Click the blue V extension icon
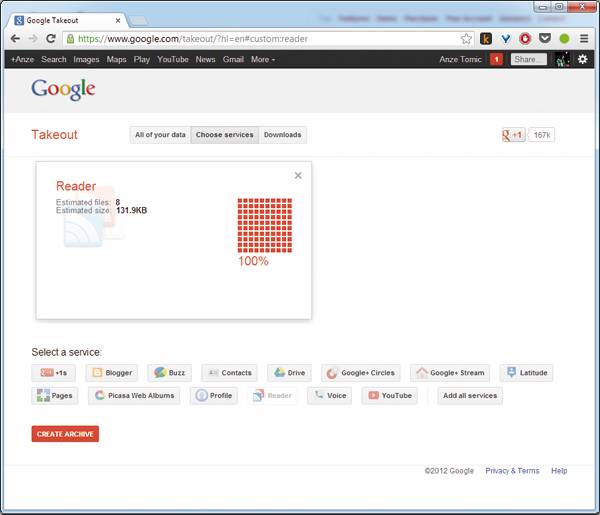The height and width of the screenshot is (515, 600). [505, 39]
